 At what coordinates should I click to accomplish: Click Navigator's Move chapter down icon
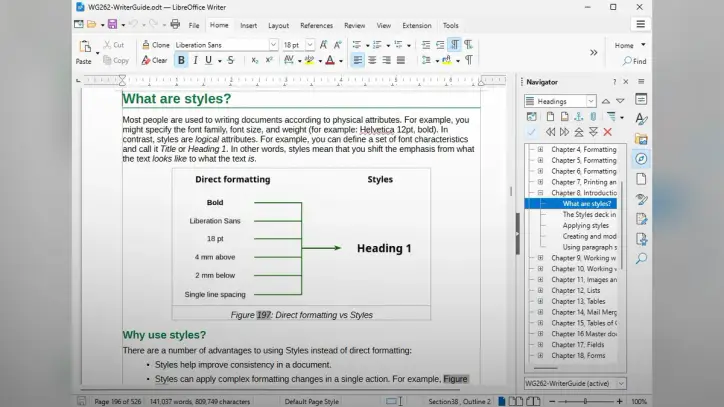tap(593, 132)
